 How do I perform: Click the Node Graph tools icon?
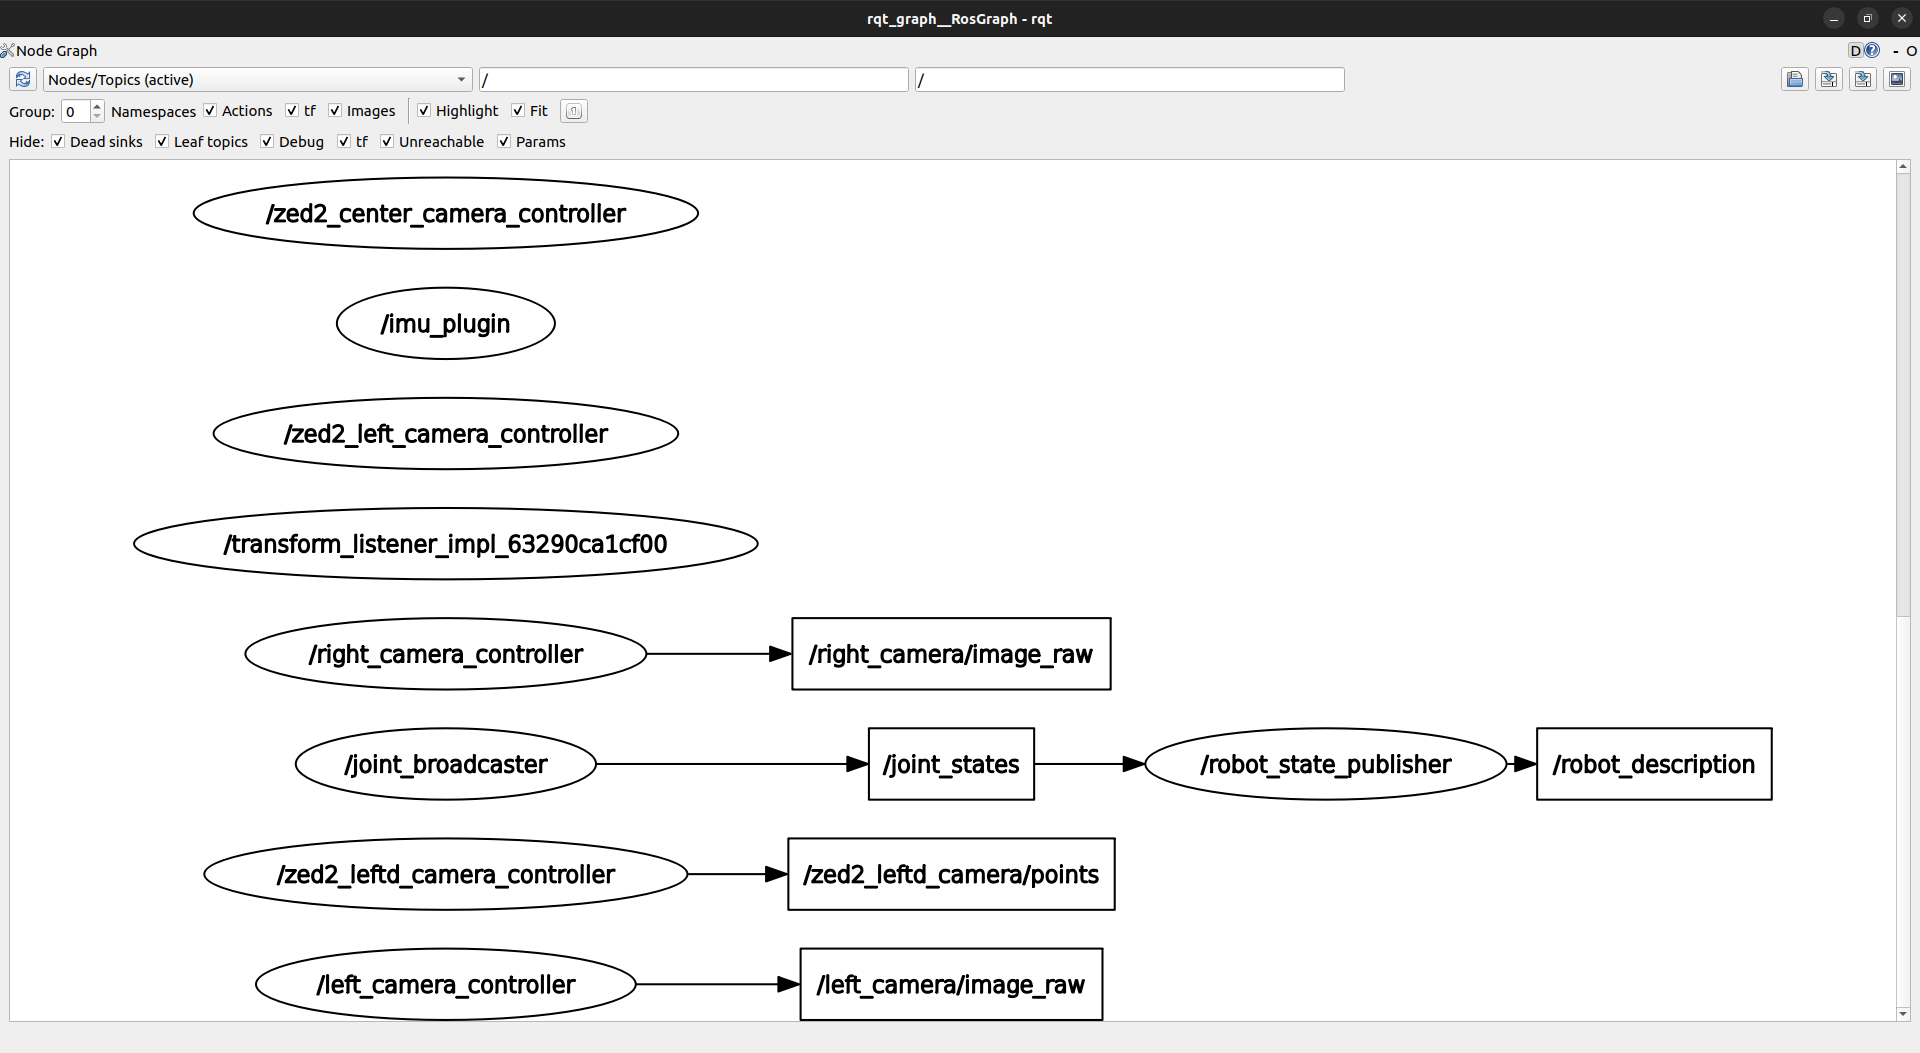[x=7, y=50]
